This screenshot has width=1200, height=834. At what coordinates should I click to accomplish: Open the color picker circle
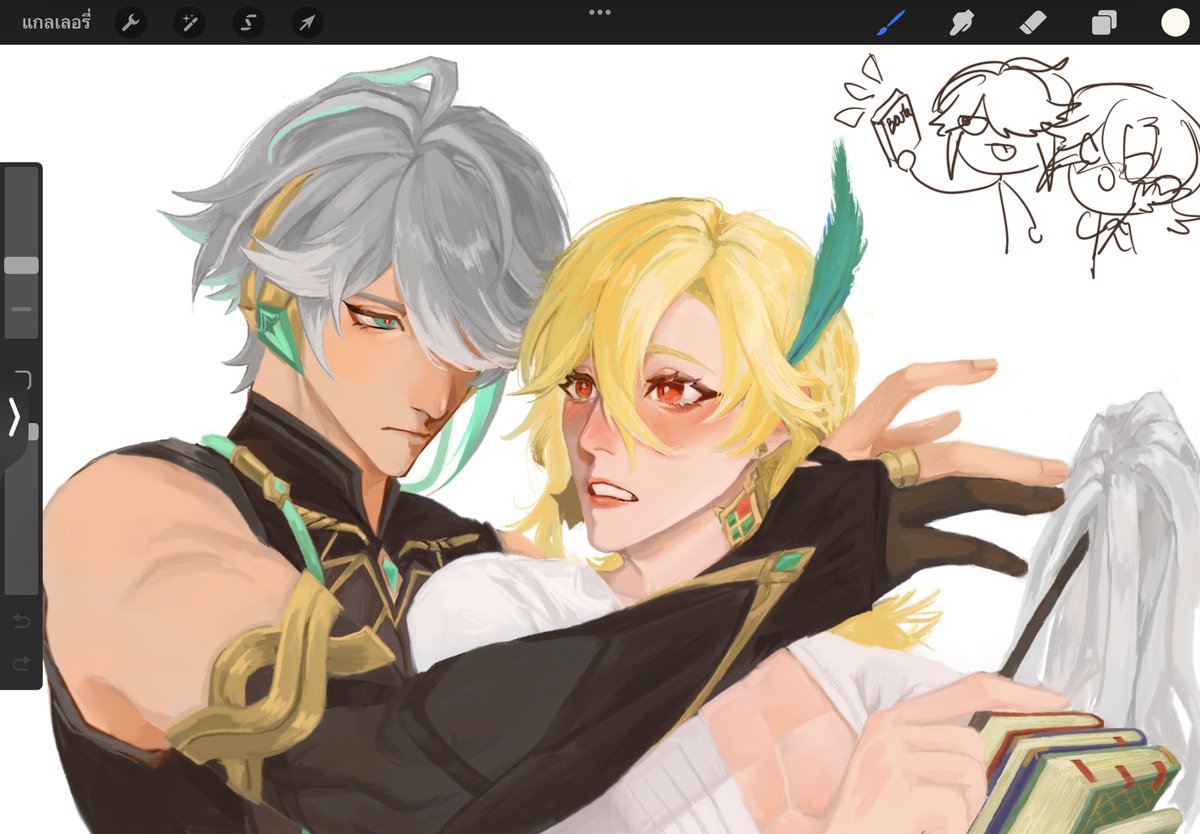pyautogui.click(x=1175, y=22)
